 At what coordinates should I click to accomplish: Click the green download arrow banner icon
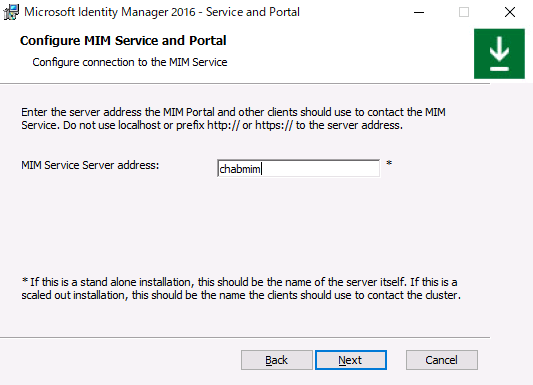tap(499, 54)
